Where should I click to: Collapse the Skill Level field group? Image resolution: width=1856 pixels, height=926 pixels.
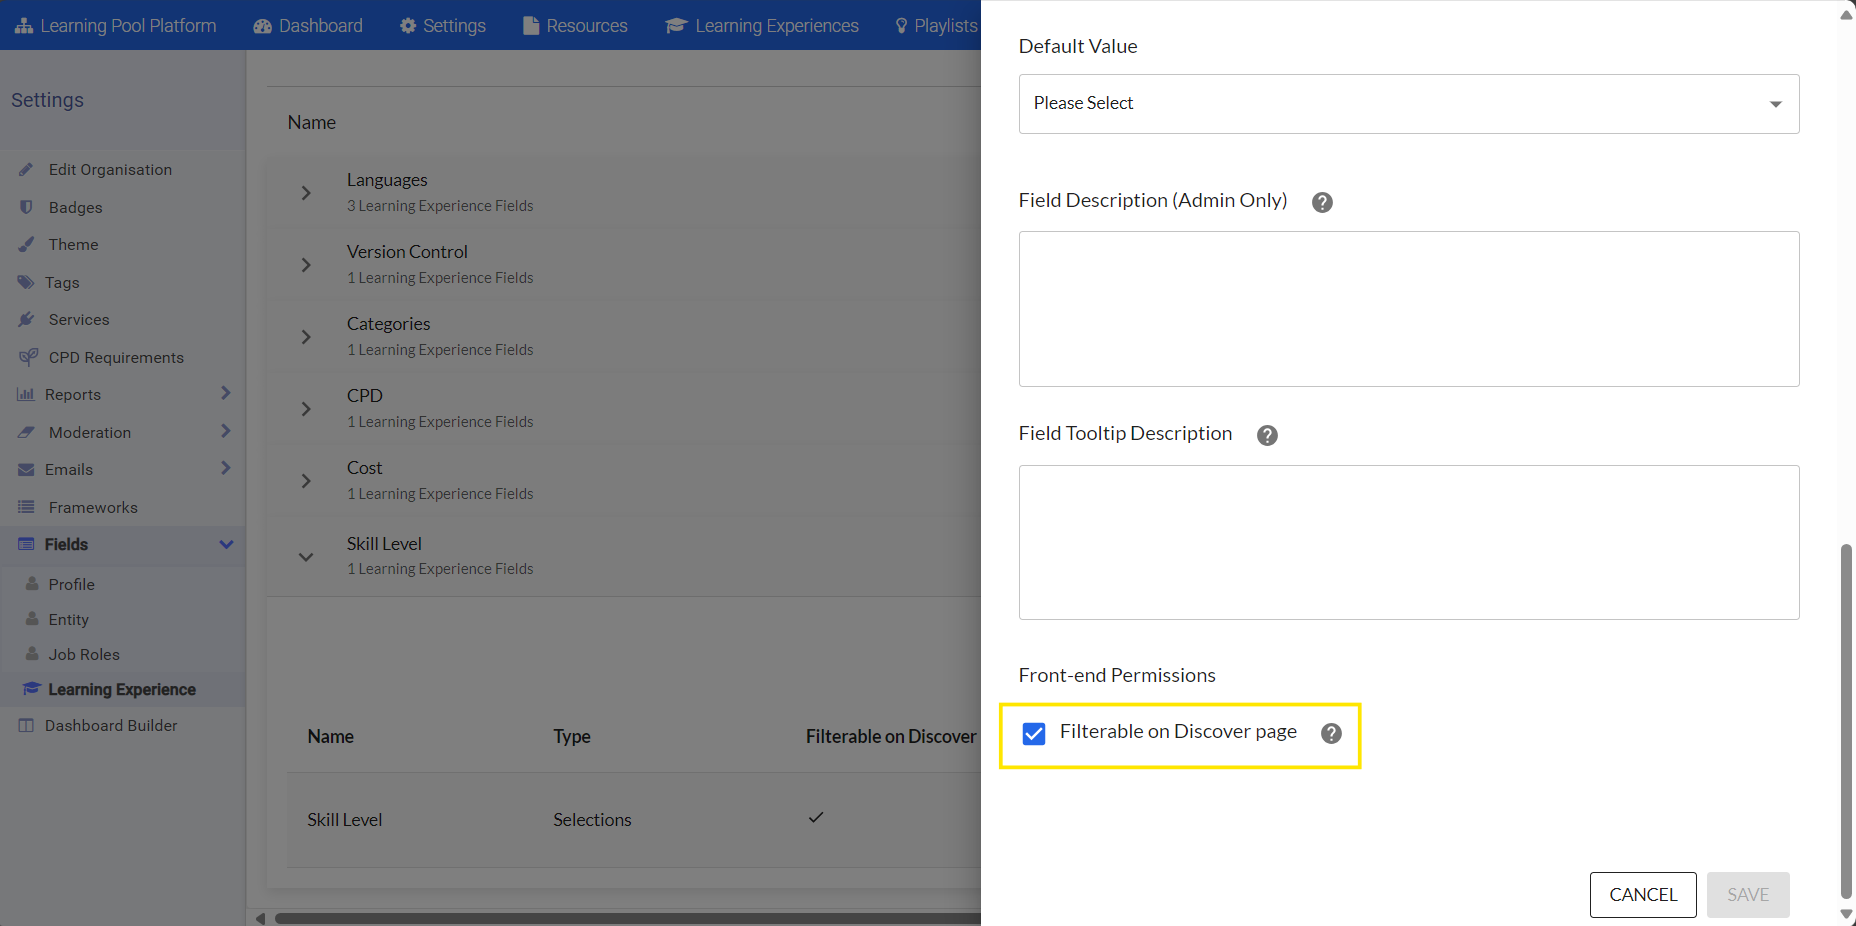pyautogui.click(x=306, y=556)
